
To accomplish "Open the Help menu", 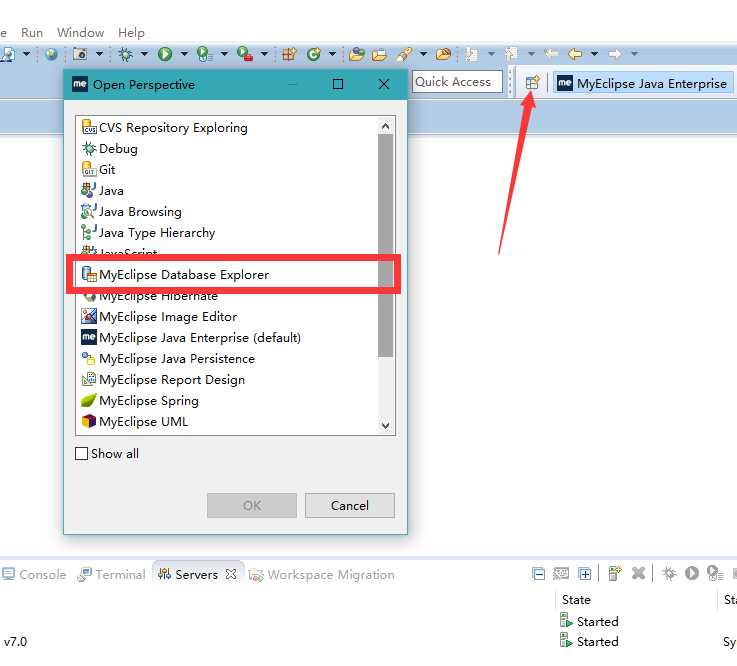I will [131, 32].
